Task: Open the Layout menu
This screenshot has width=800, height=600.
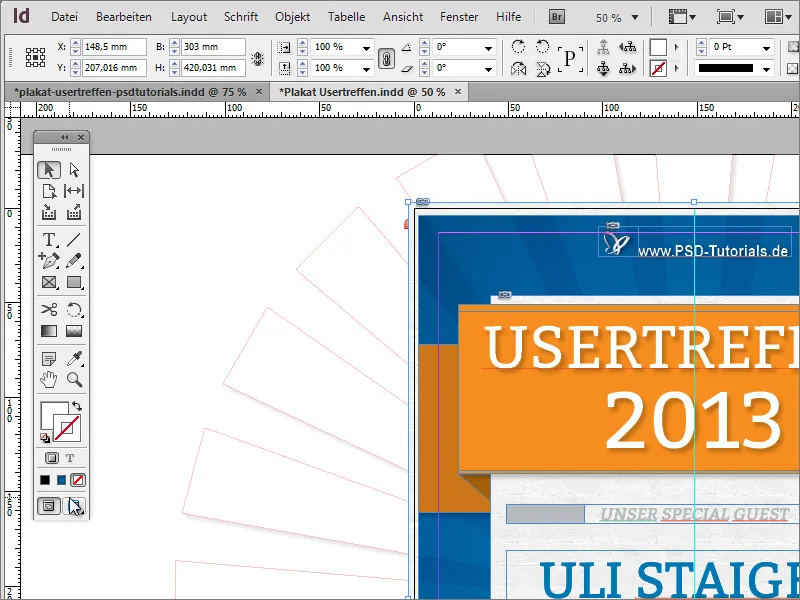Action: (189, 17)
